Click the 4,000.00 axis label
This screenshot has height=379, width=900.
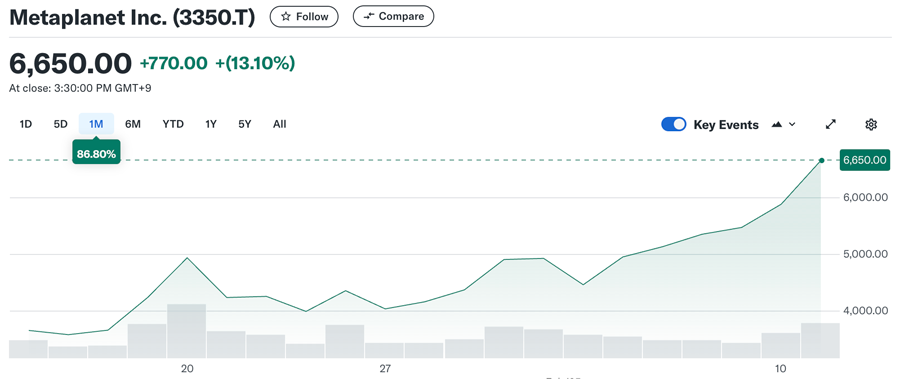[865, 311]
